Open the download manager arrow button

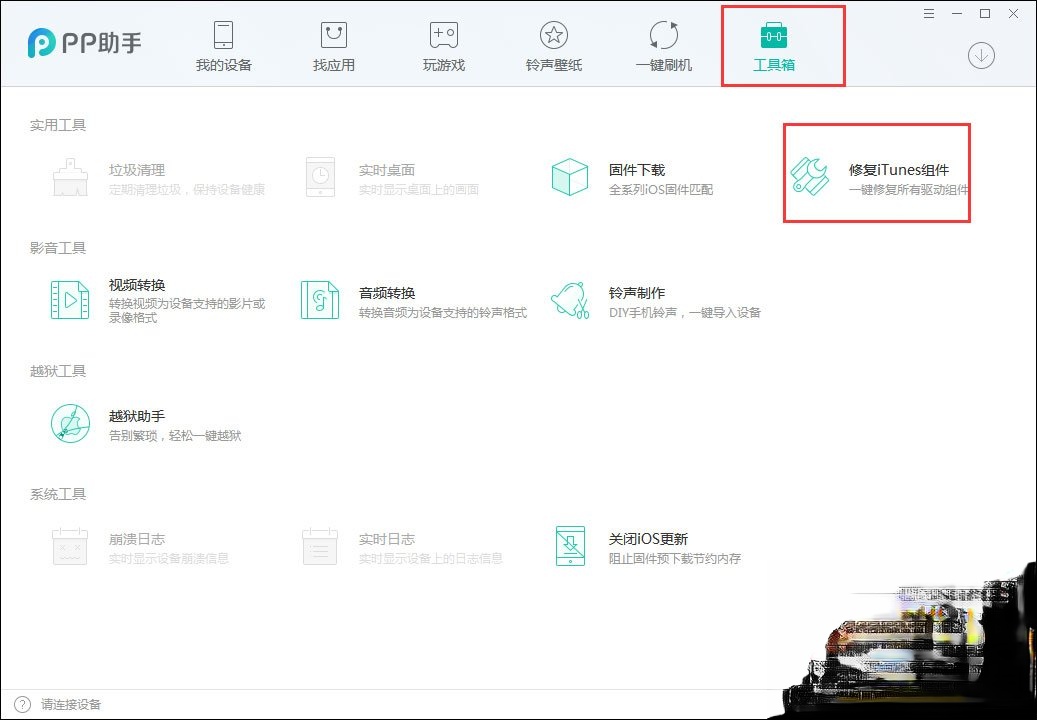pyautogui.click(x=981, y=55)
